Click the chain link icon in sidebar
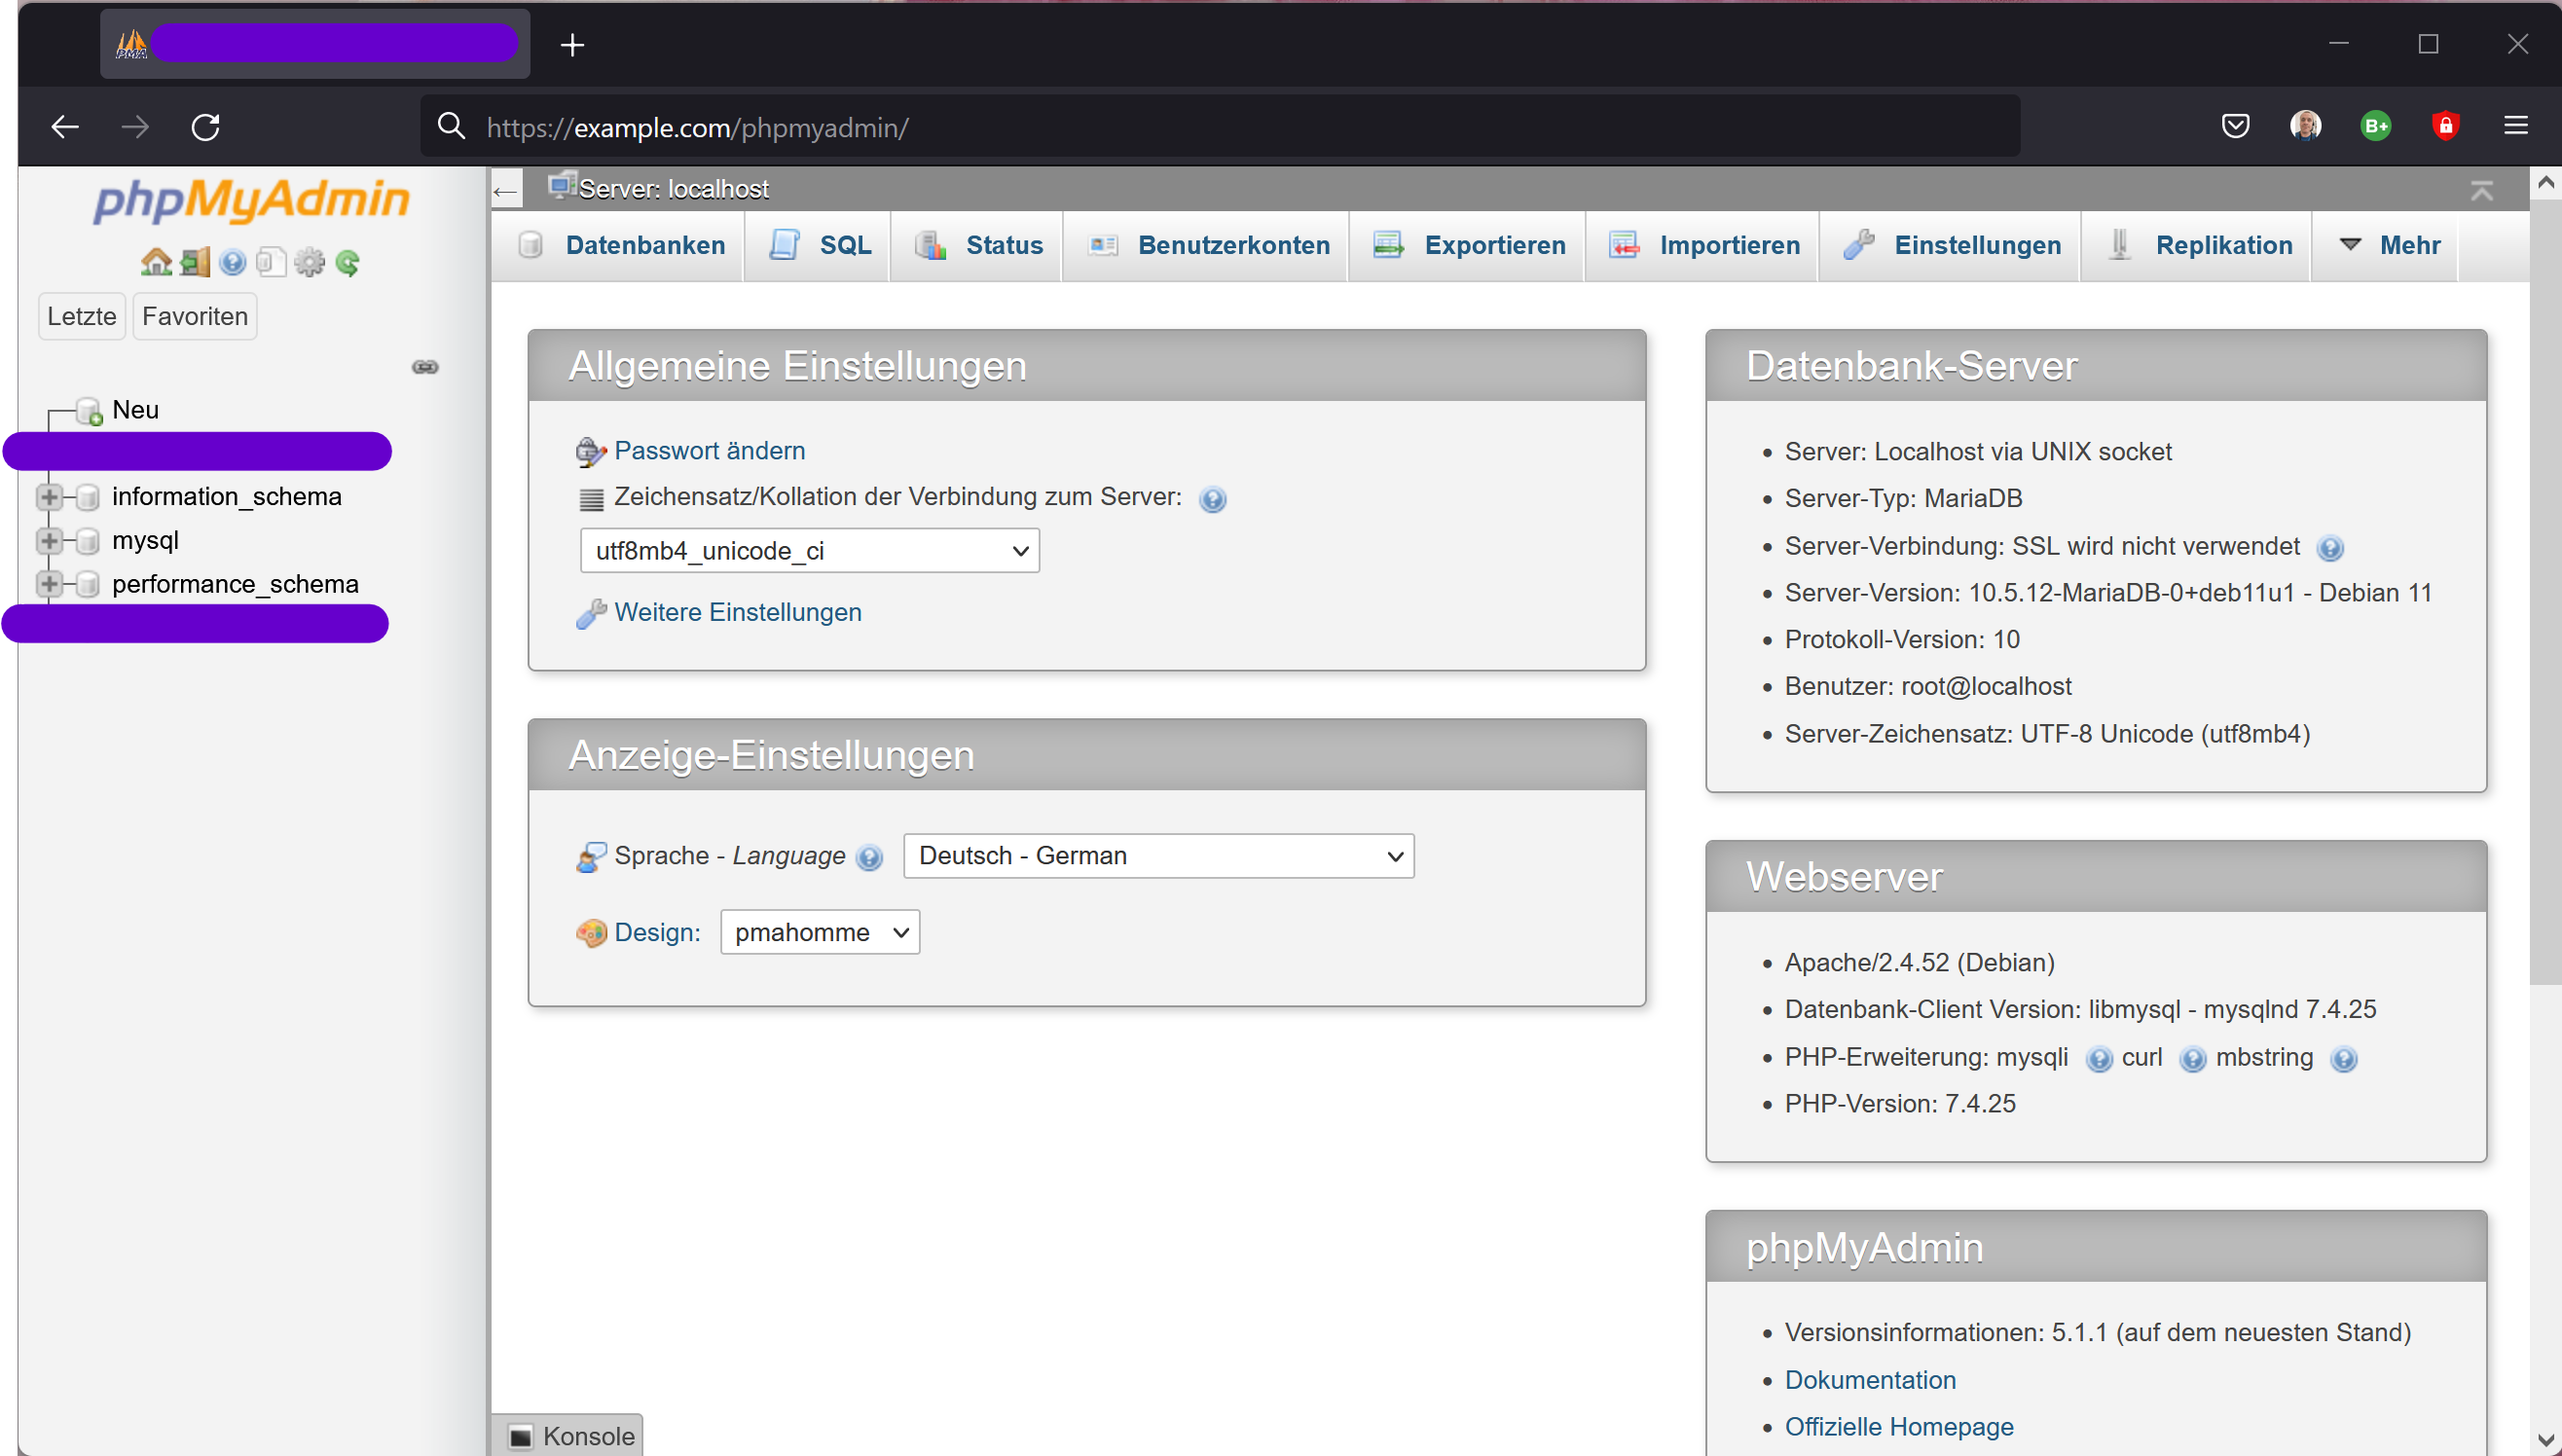Screen dimensions: 2562x1456 click(x=425, y=367)
